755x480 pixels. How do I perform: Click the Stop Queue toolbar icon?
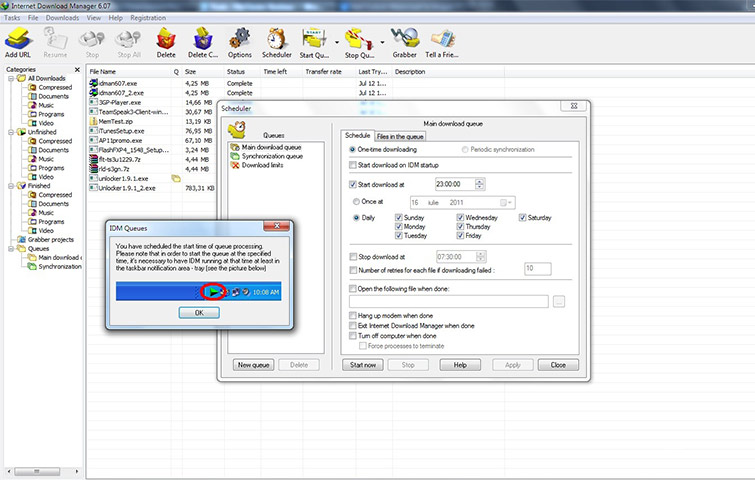[x=360, y=42]
